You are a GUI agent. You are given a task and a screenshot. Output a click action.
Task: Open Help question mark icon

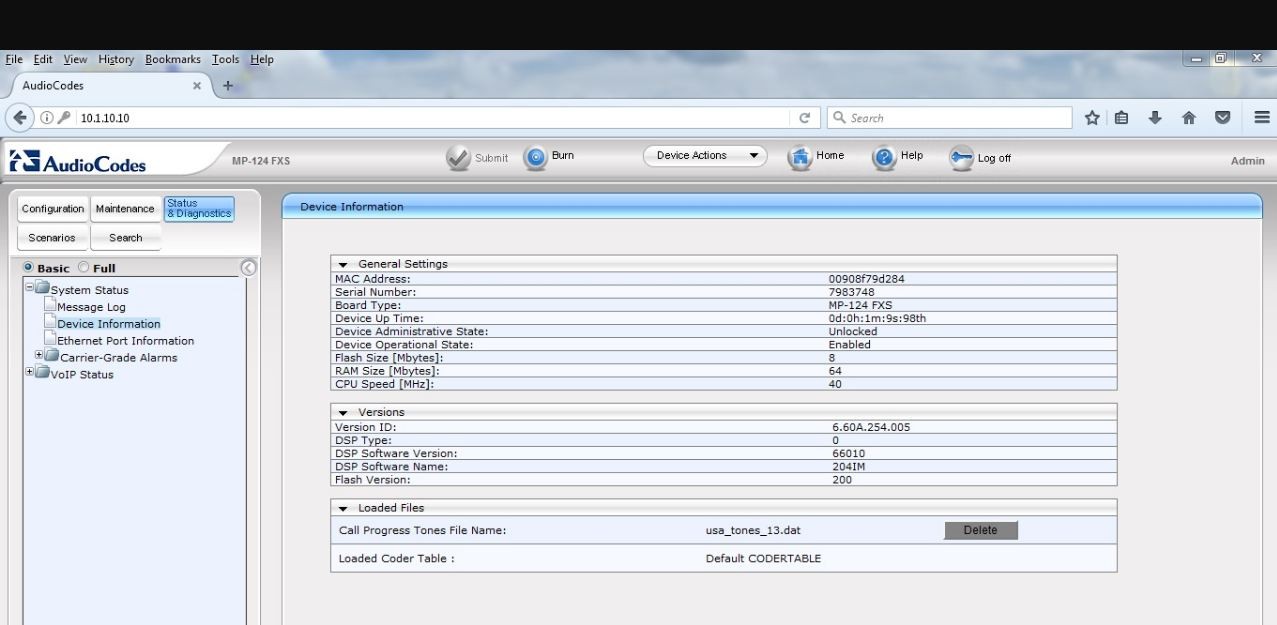(883, 158)
